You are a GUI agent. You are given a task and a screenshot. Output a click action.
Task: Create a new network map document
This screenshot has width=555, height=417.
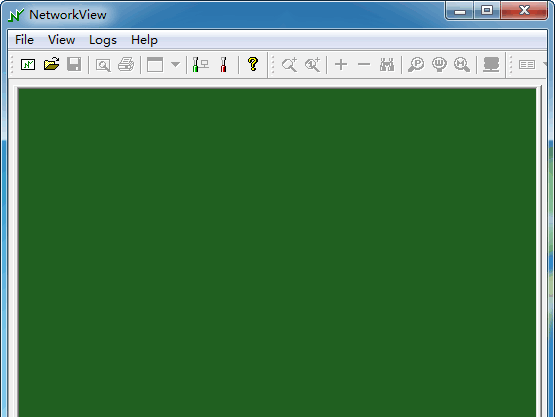tap(28, 65)
